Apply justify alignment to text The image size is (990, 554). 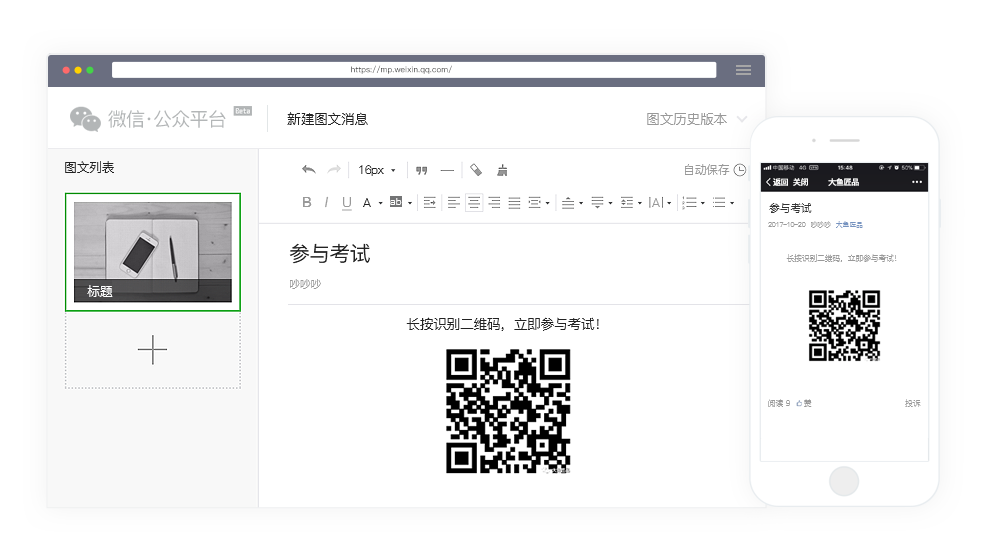point(514,202)
